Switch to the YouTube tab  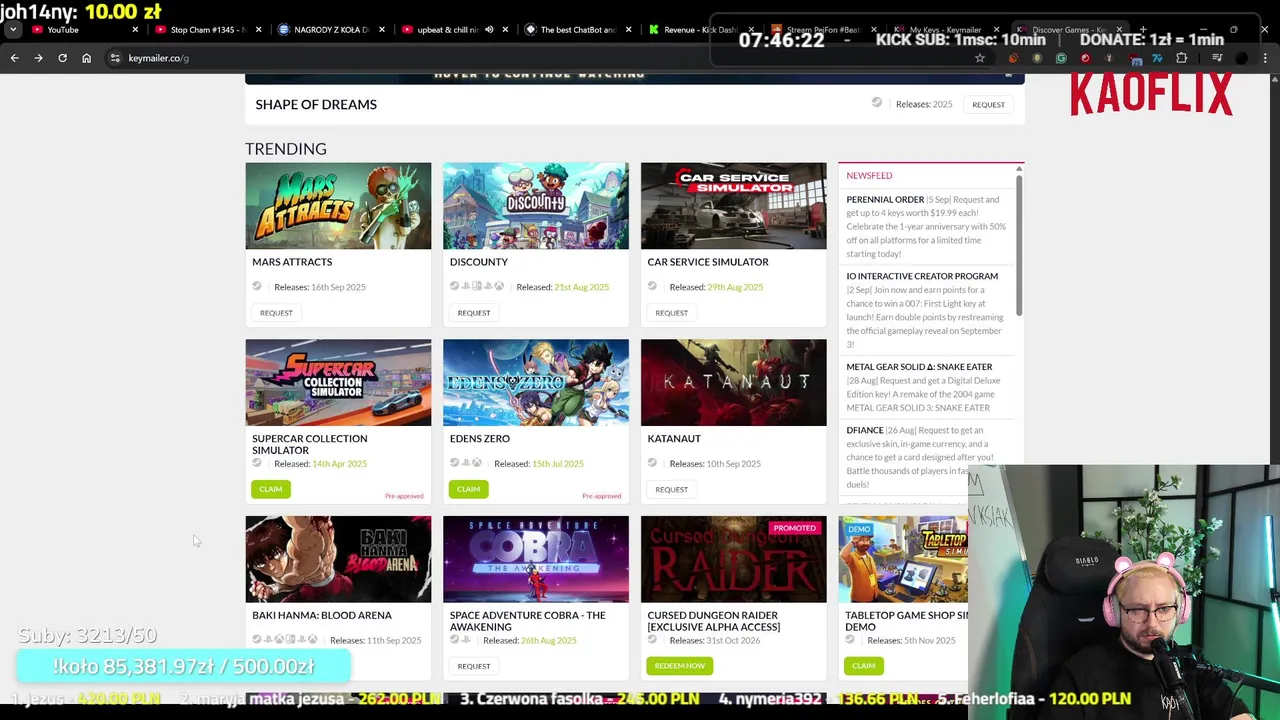coord(85,30)
